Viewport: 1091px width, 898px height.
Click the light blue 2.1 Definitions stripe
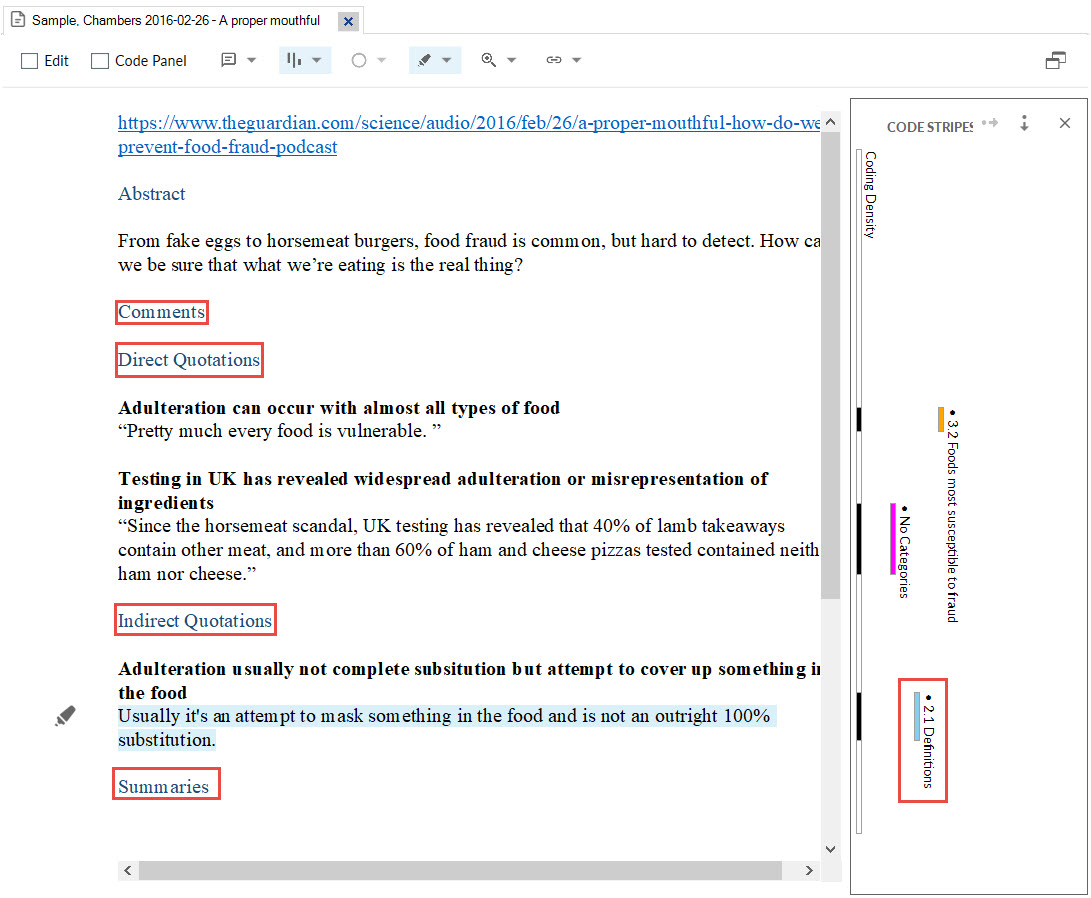point(916,716)
